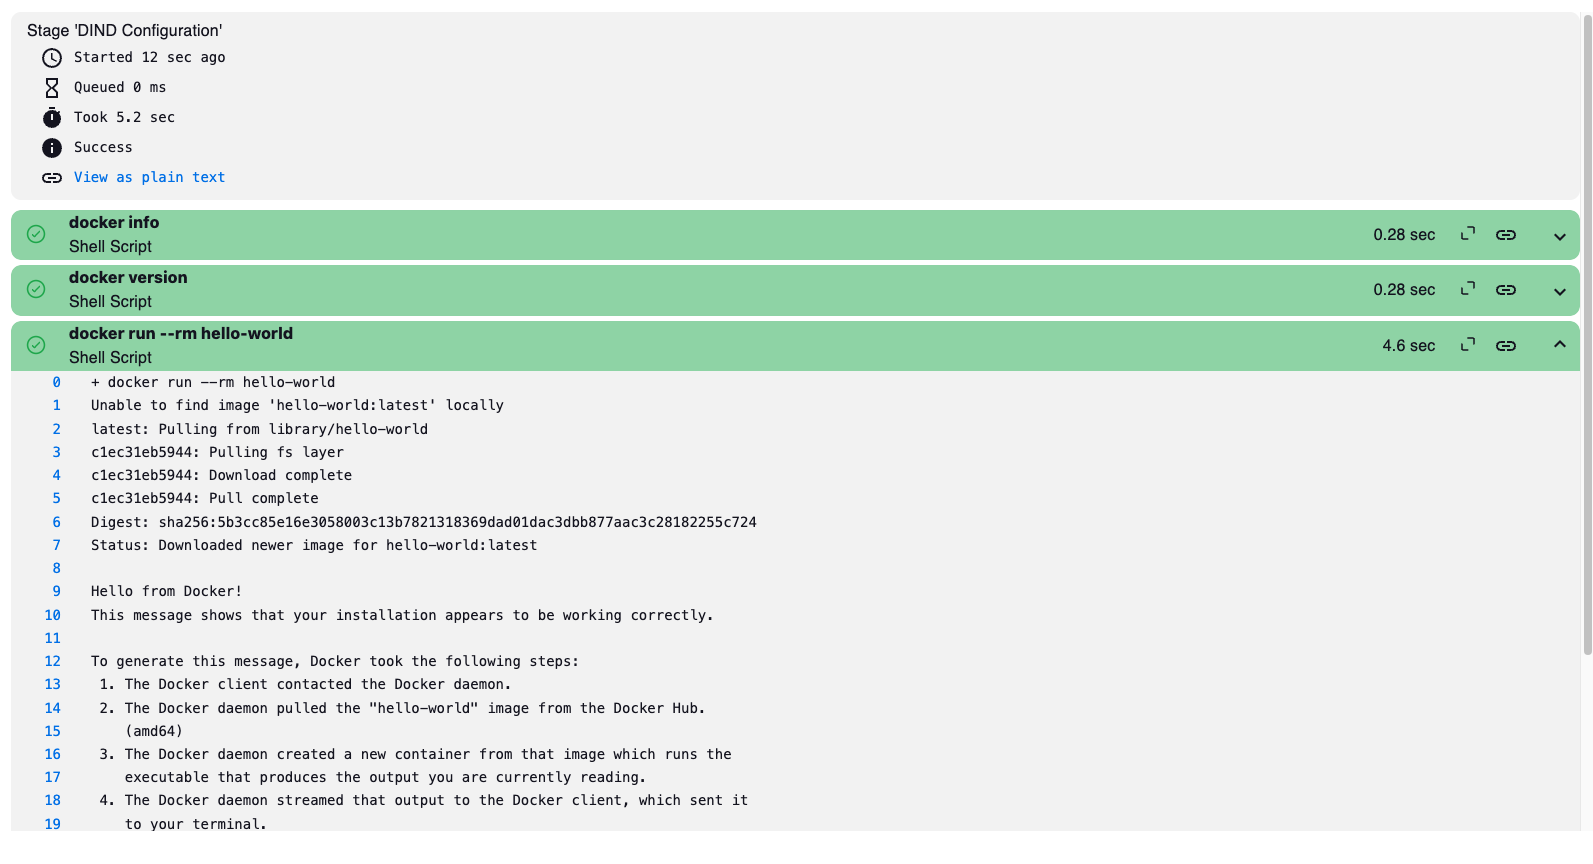Click the chain-link icon beside "View as plain text"
1593x864 pixels.
[x=51, y=177]
